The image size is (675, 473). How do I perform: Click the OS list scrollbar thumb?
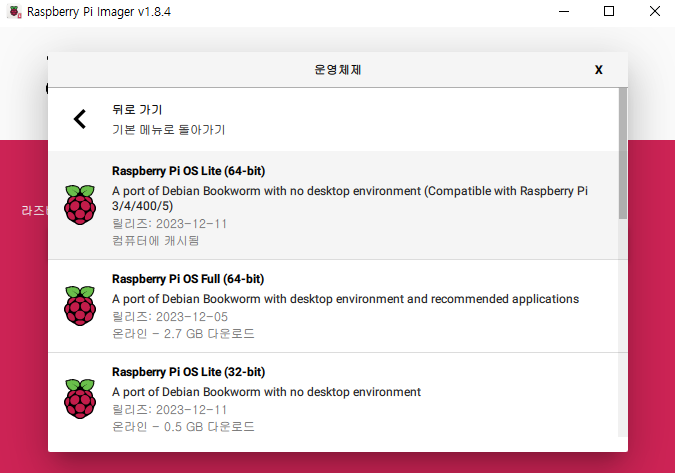click(623, 153)
